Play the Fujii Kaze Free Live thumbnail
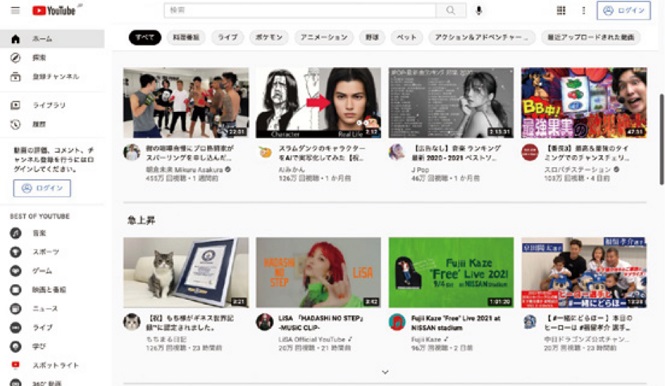This screenshot has width=665, height=386. 451,272
